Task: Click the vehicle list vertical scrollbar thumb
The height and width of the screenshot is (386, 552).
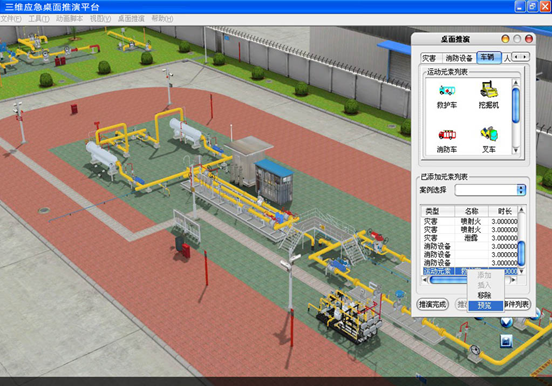Action: [x=516, y=105]
